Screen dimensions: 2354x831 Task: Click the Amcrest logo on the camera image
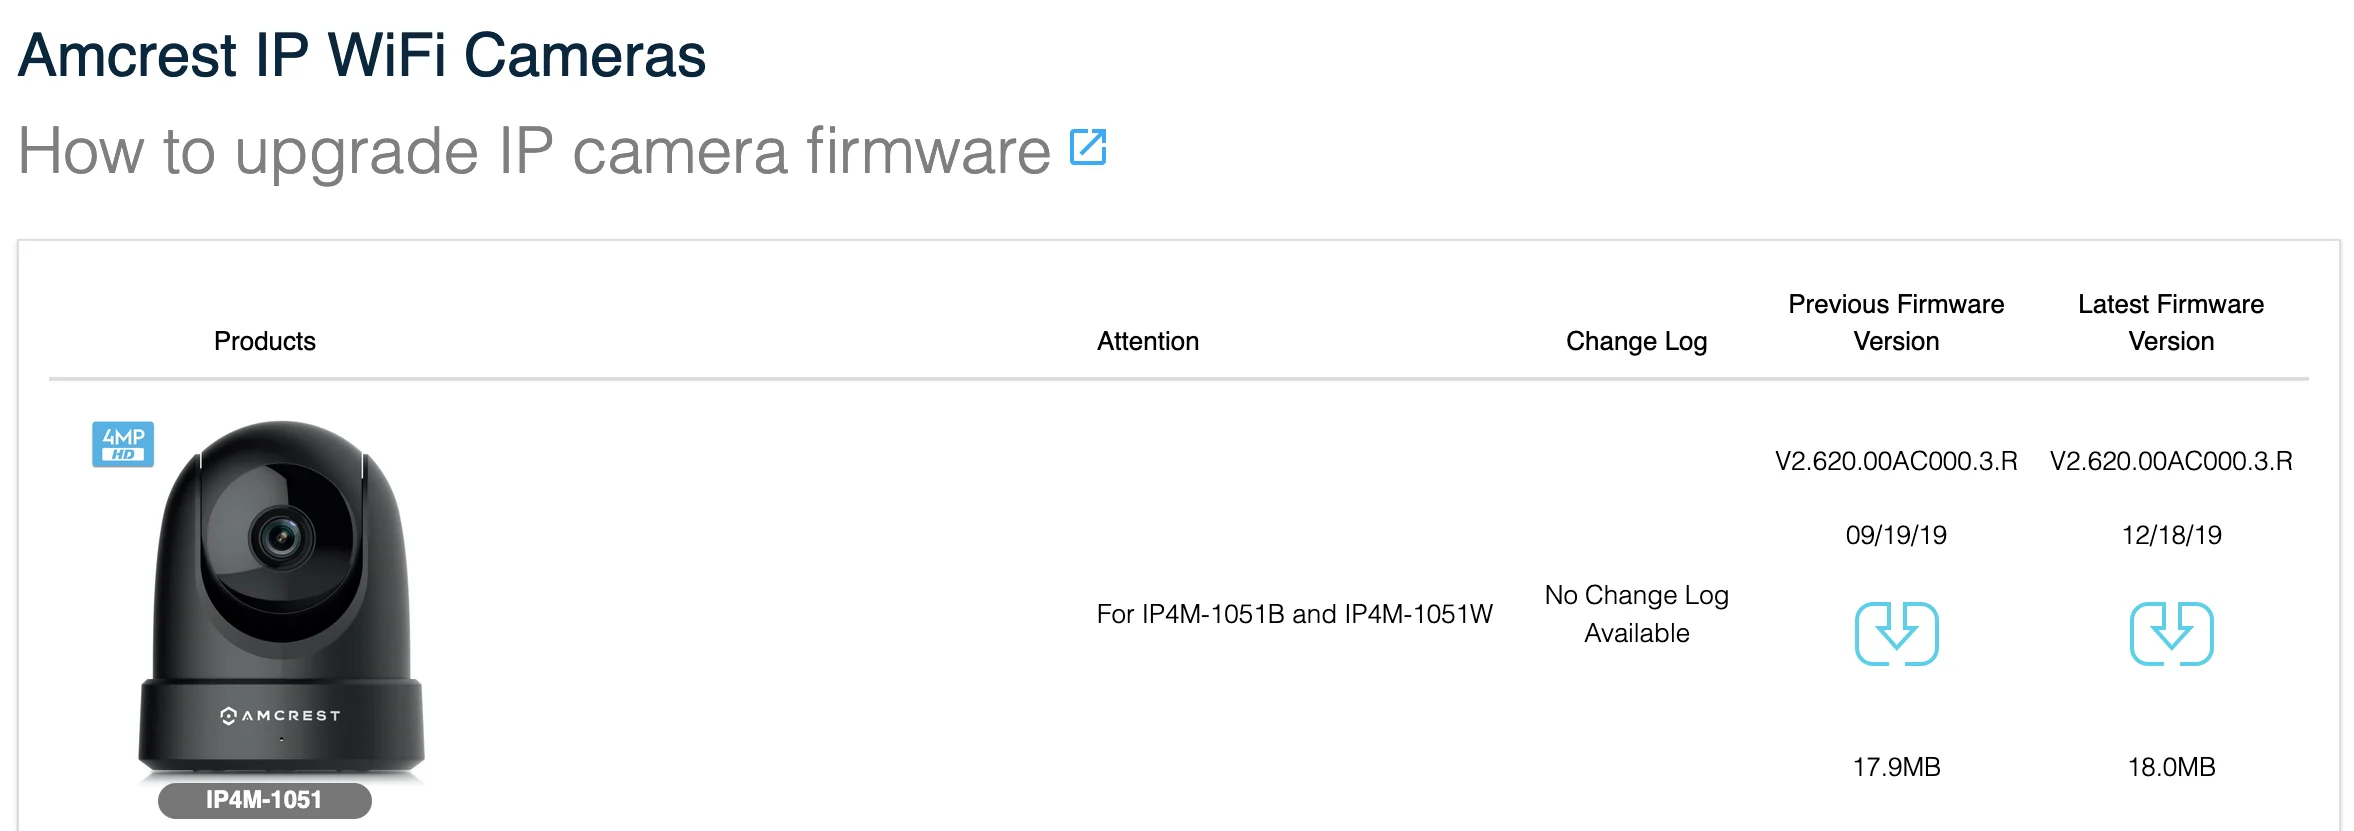coord(281,715)
